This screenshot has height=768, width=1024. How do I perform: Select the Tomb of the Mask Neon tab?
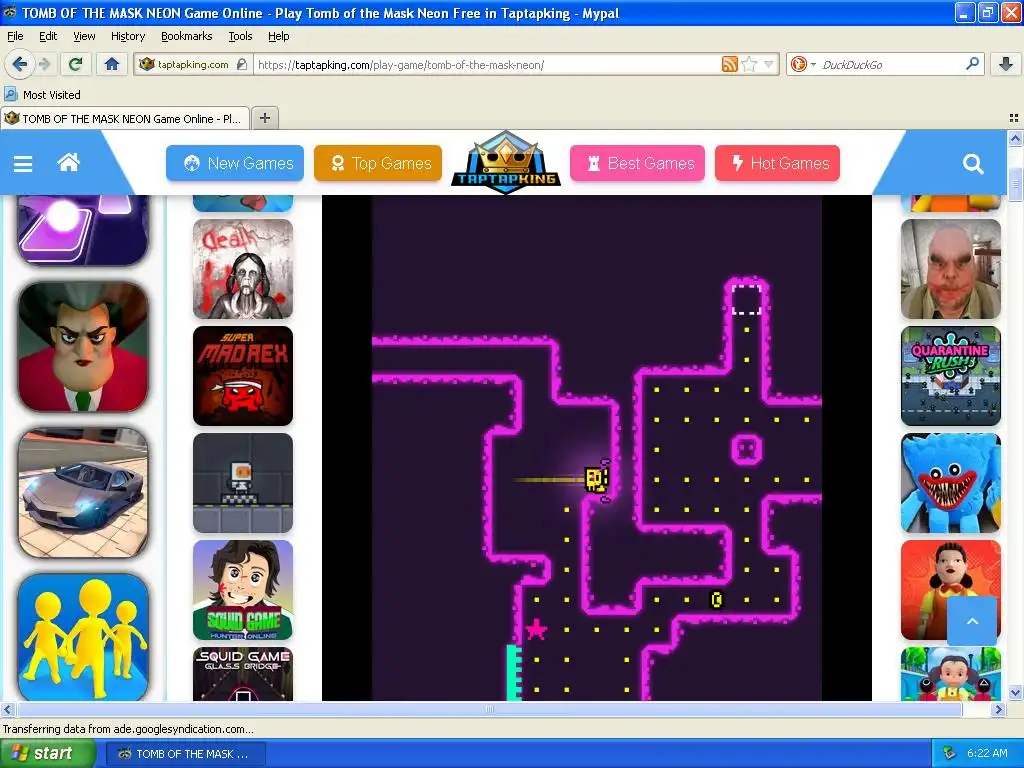tap(124, 119)
